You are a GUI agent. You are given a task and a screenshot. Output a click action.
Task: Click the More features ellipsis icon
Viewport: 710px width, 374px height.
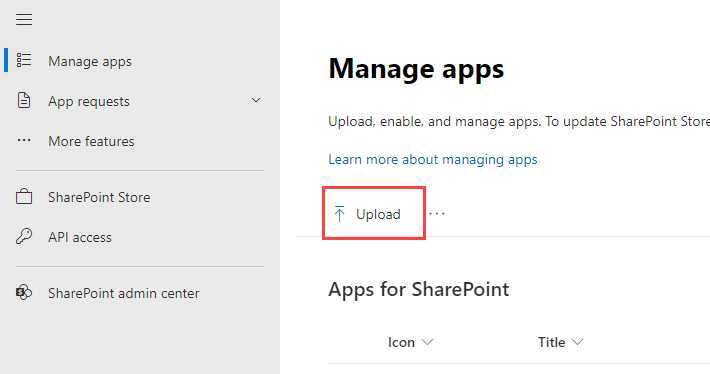click(x=24, y=140)
